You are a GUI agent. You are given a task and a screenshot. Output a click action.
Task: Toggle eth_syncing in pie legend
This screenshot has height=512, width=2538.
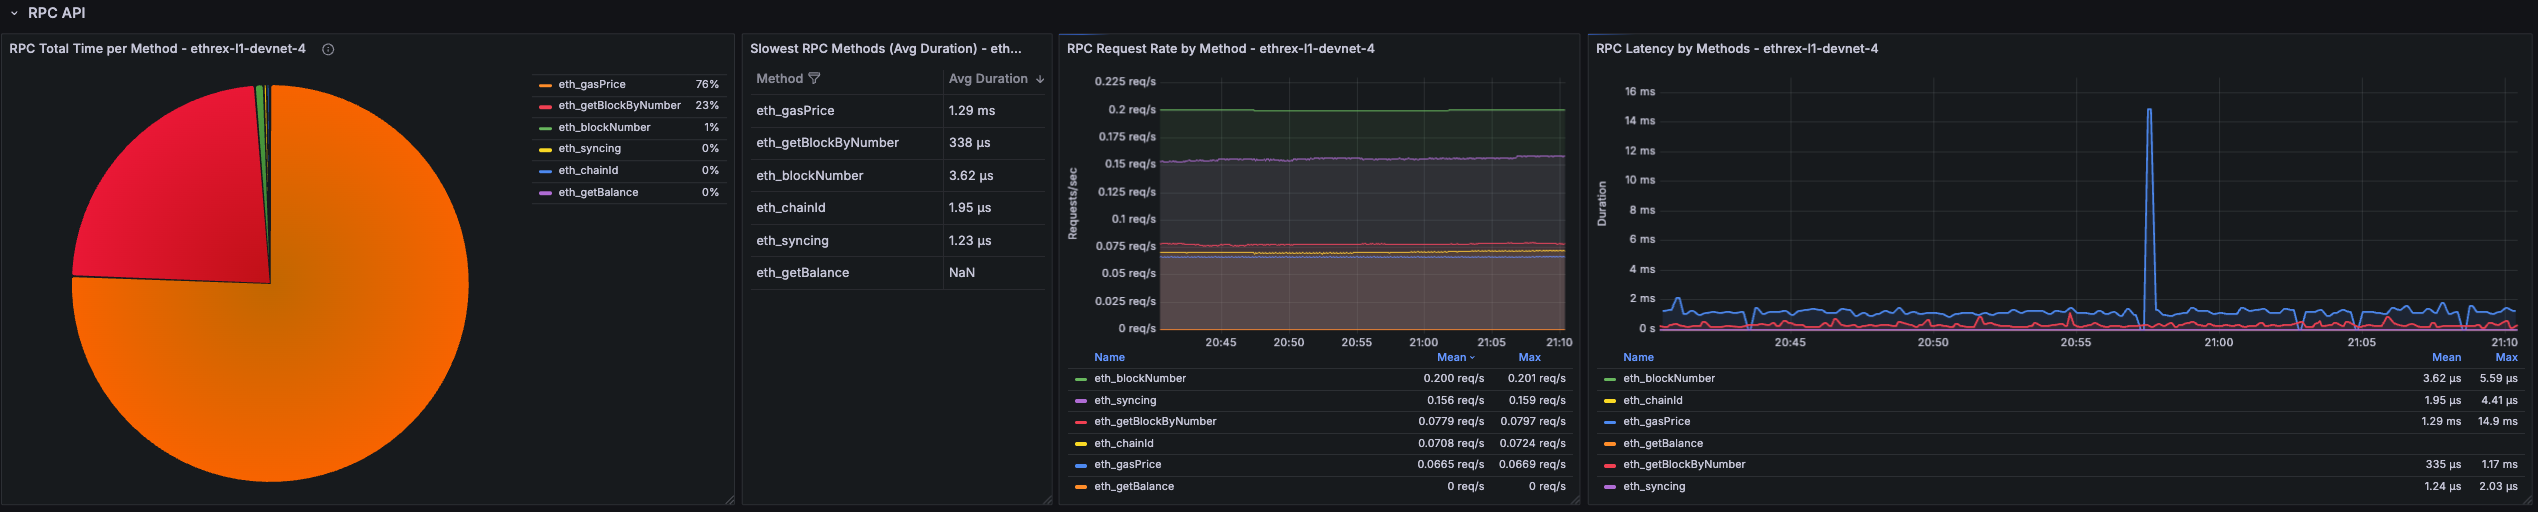pos(589,148)
